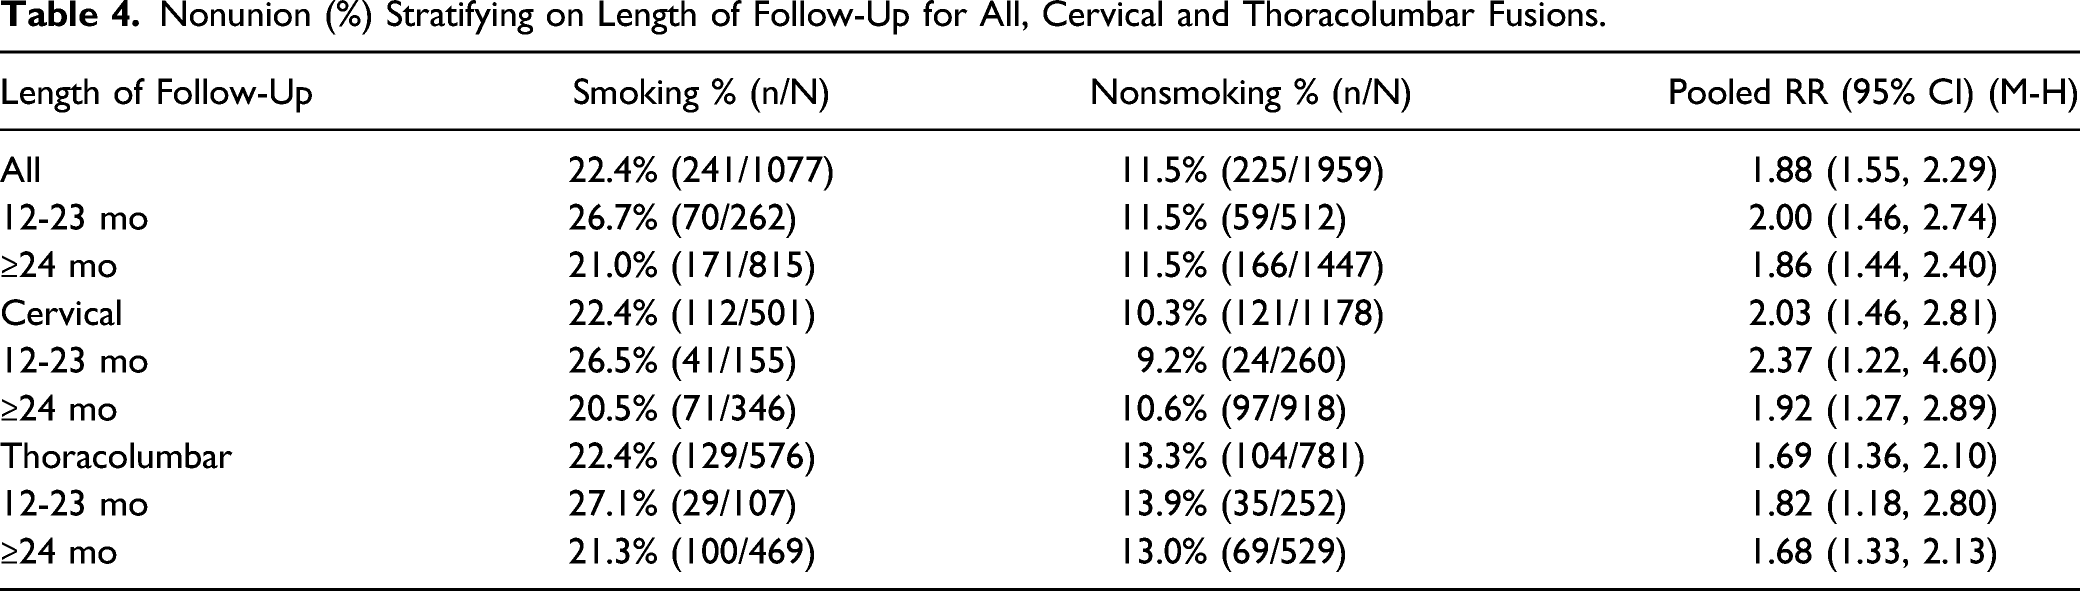Click the smoking value 20.5% (71/346)
The image size is (2080, 591).
click(x=682, y=410)
